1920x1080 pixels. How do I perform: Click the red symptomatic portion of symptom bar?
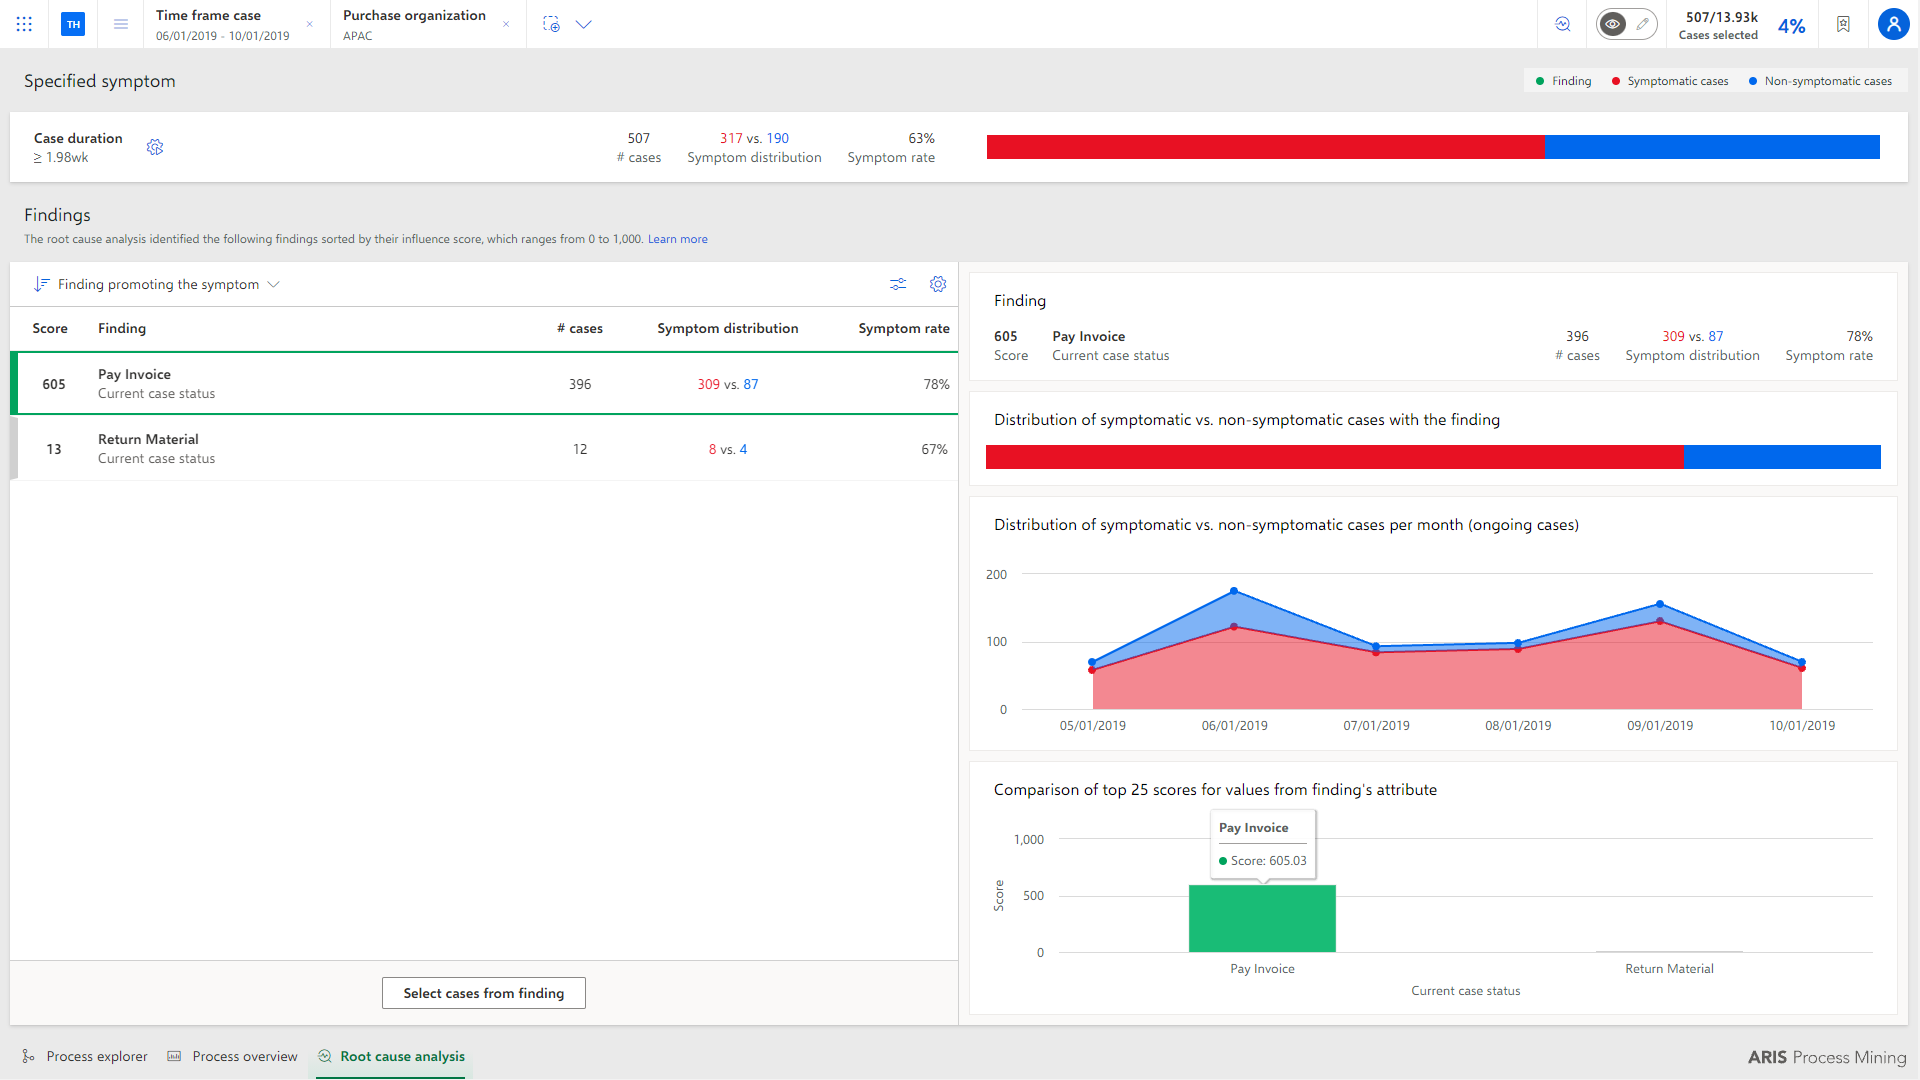pos(1265,147)
